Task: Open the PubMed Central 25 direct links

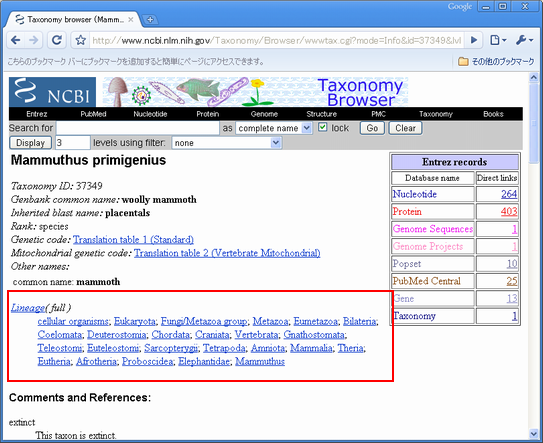Action: [512, 281]
